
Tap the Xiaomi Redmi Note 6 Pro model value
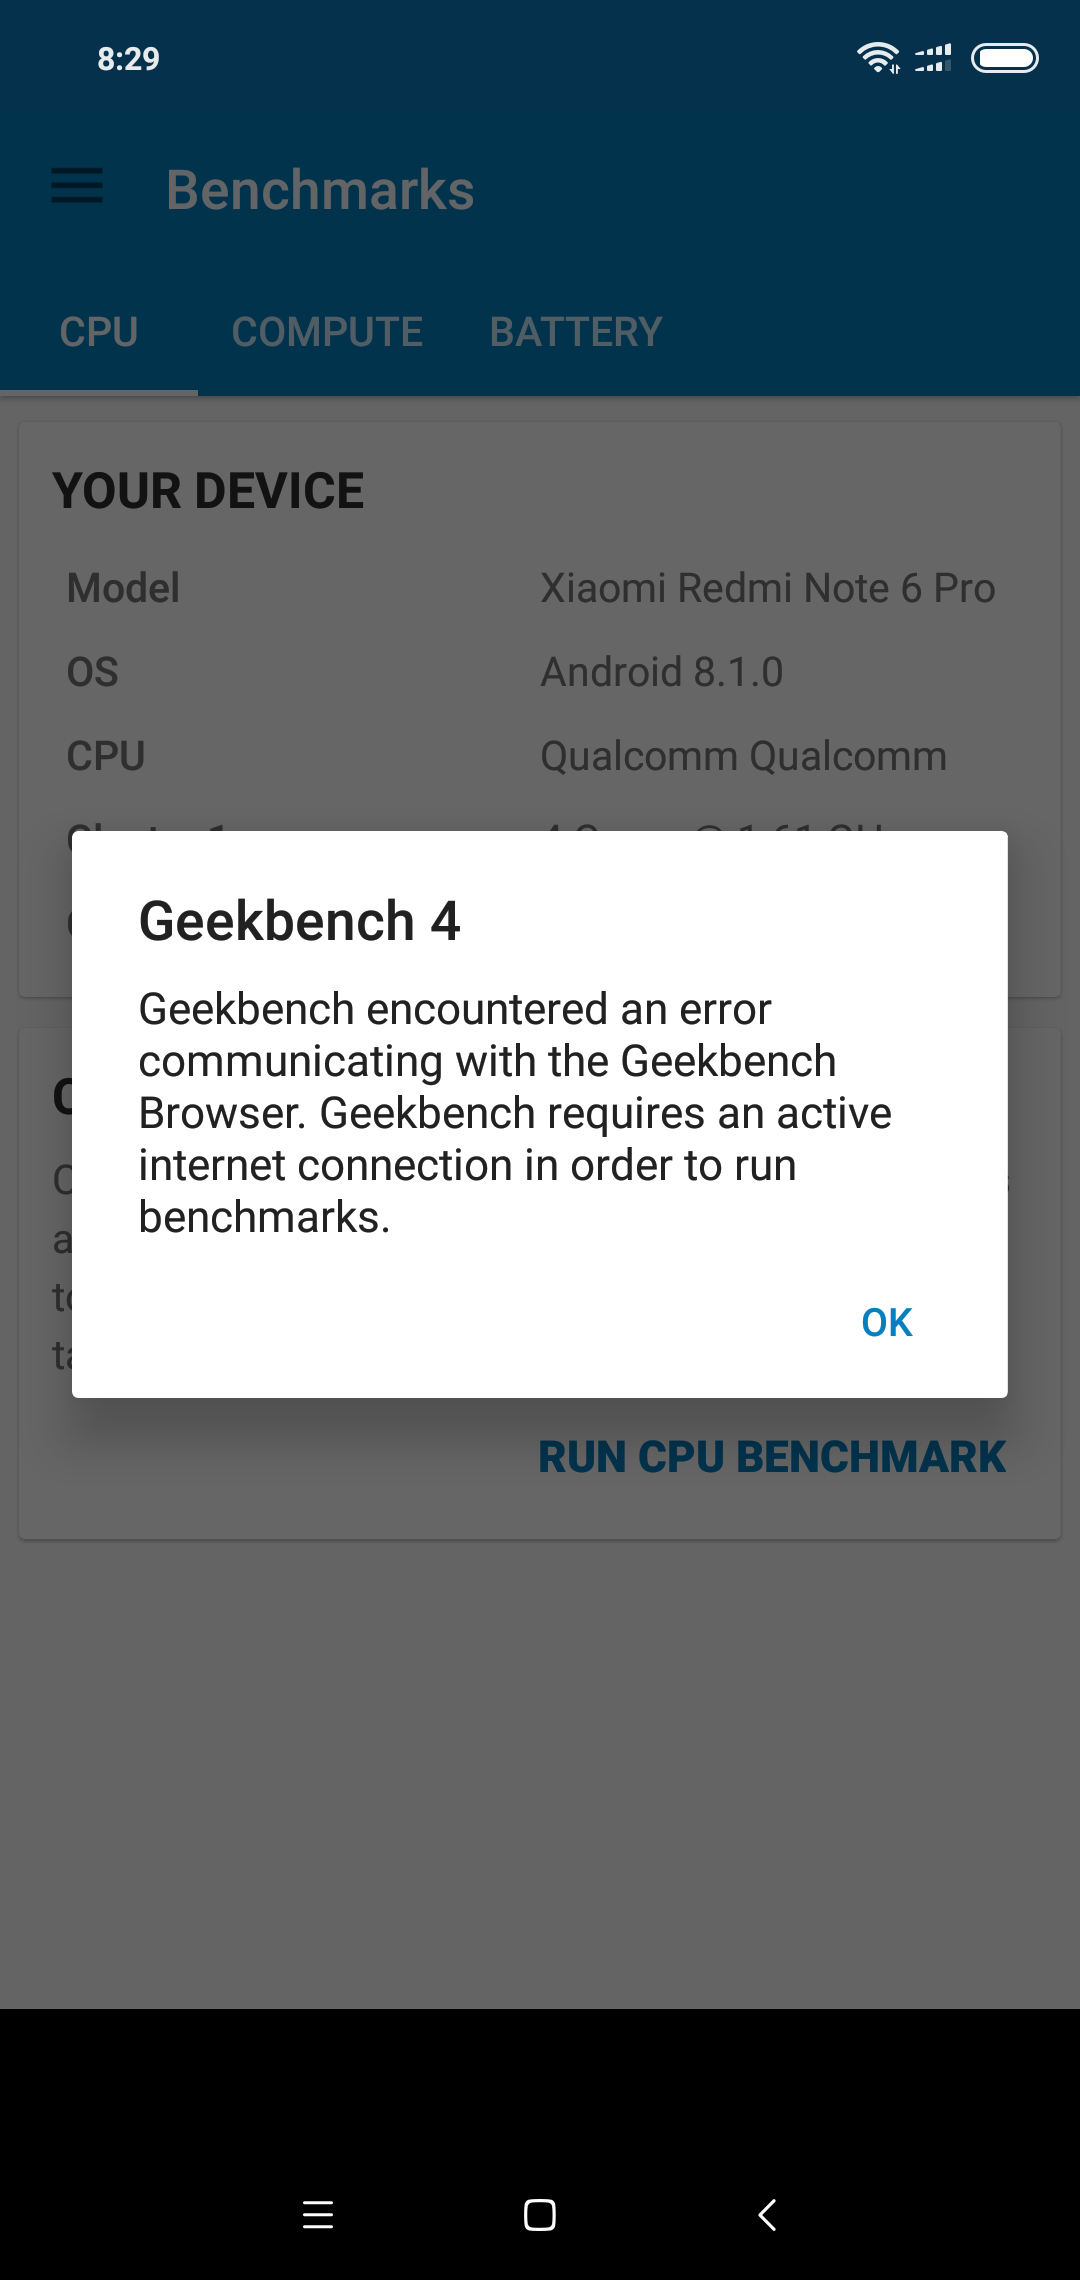click(768, 588)
